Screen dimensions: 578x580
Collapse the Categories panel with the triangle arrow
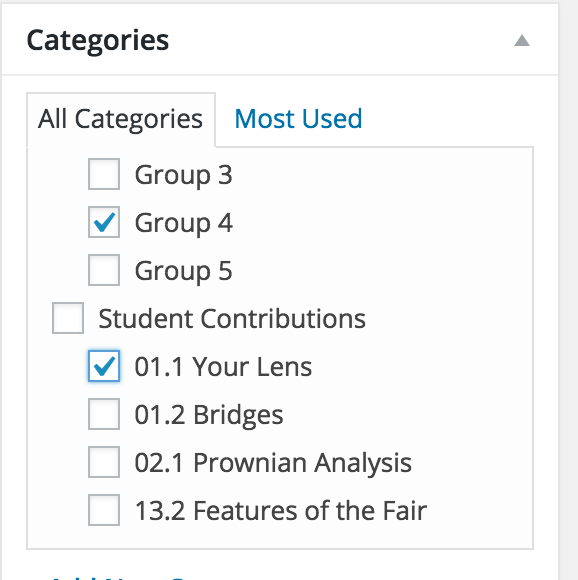522,40
